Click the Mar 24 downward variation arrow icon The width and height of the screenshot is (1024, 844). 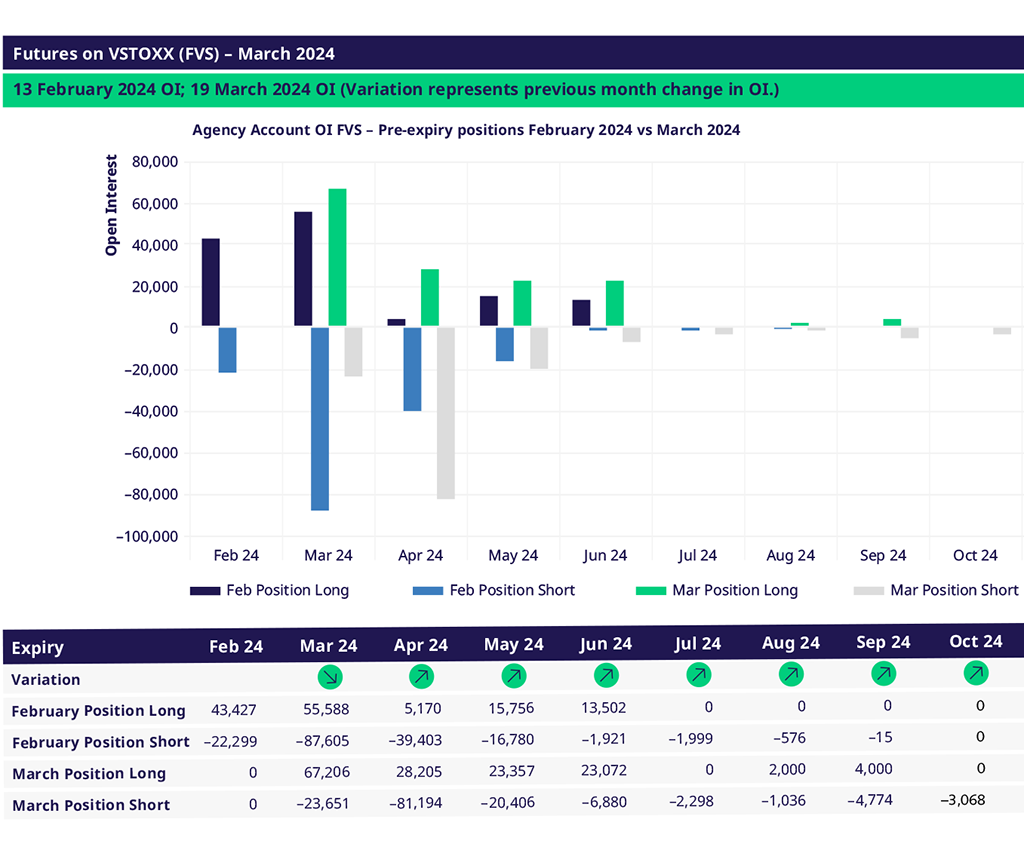click(330, 677)
